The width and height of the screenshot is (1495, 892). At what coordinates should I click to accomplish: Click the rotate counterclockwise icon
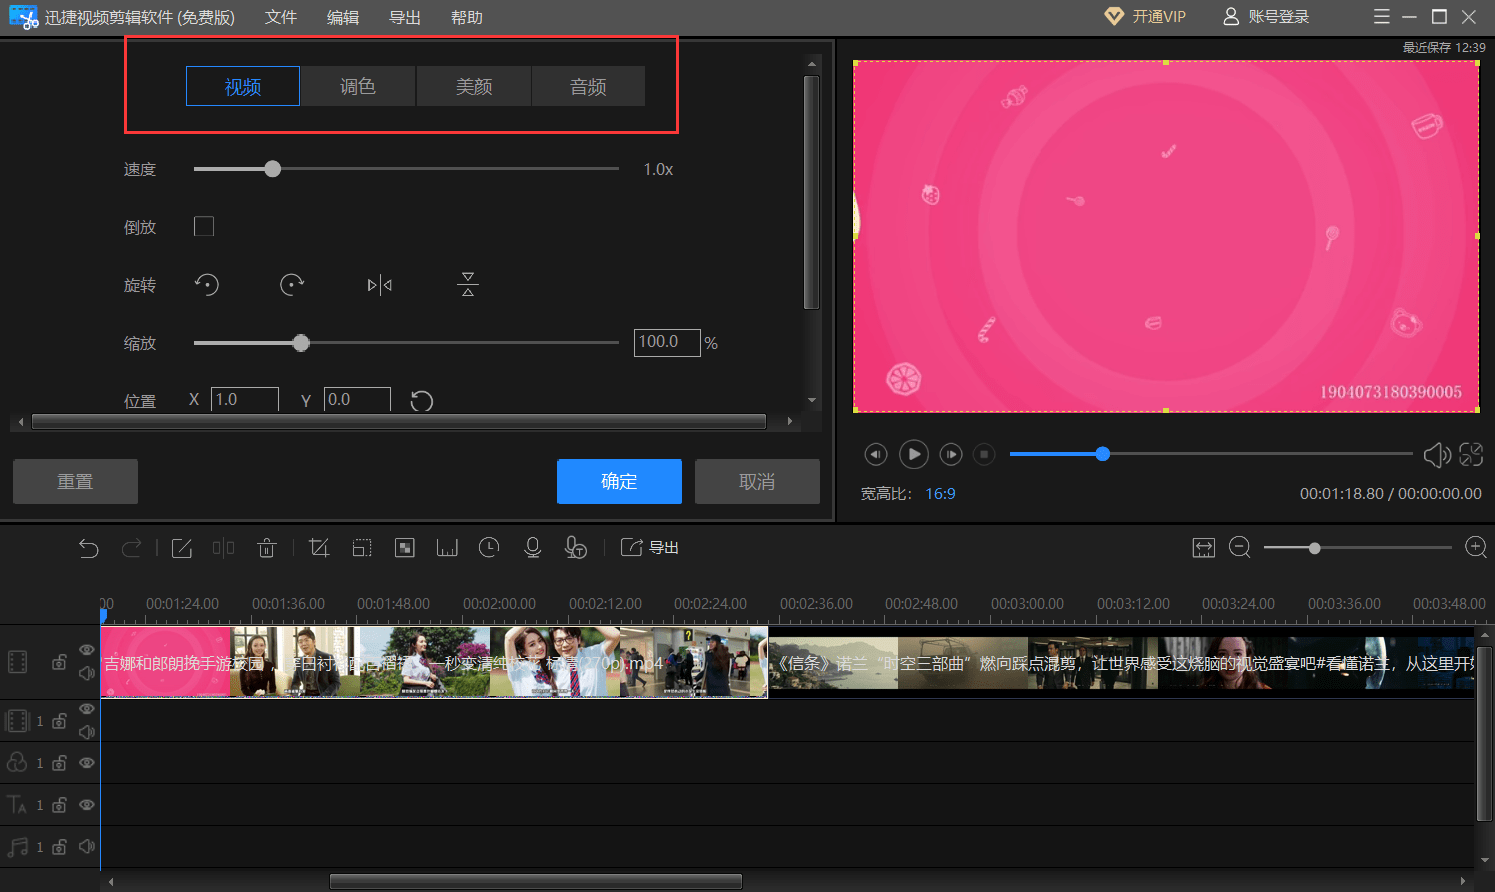207,285
